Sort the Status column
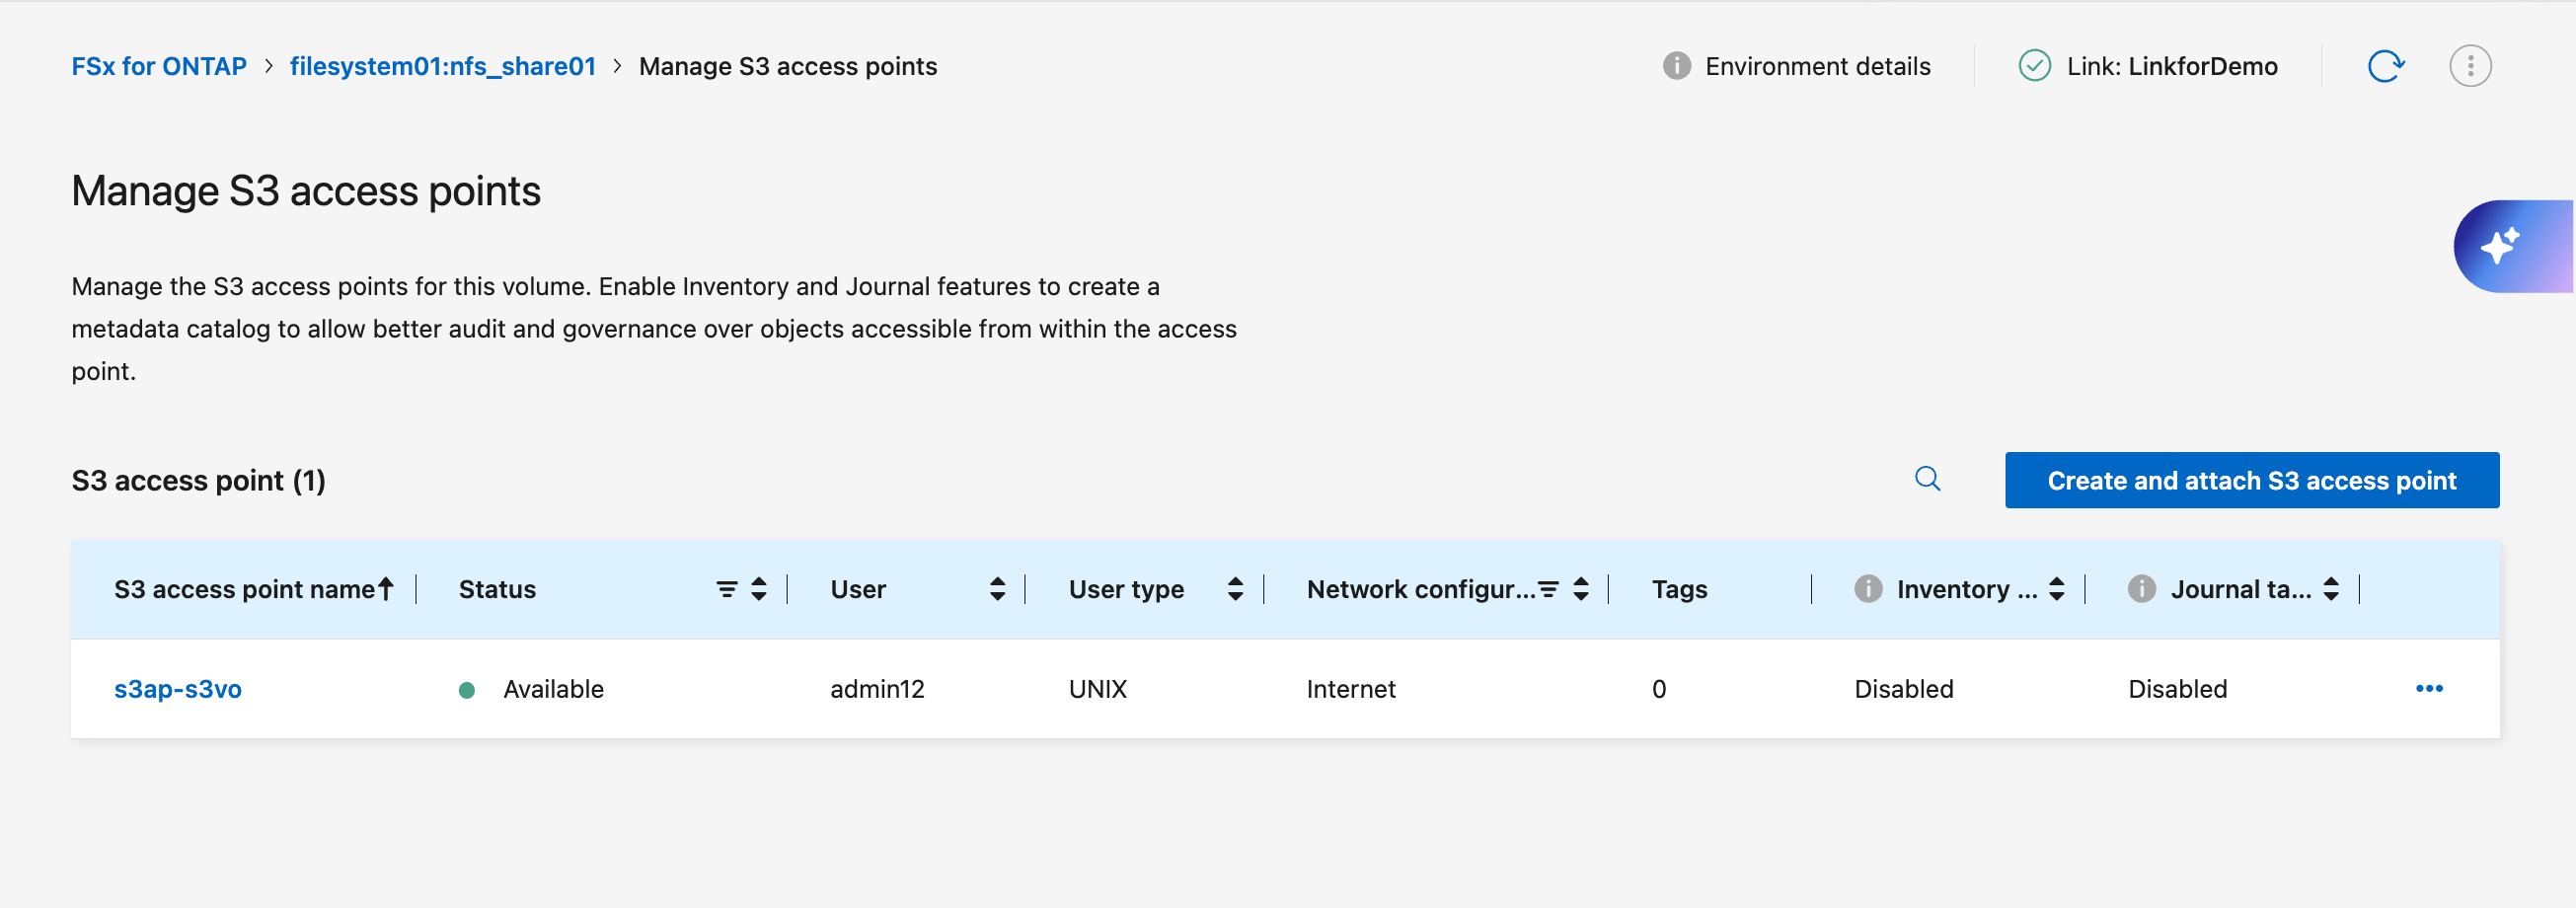Image resolution: width=2576 pixels, height=908 pixels. [759, 589]
